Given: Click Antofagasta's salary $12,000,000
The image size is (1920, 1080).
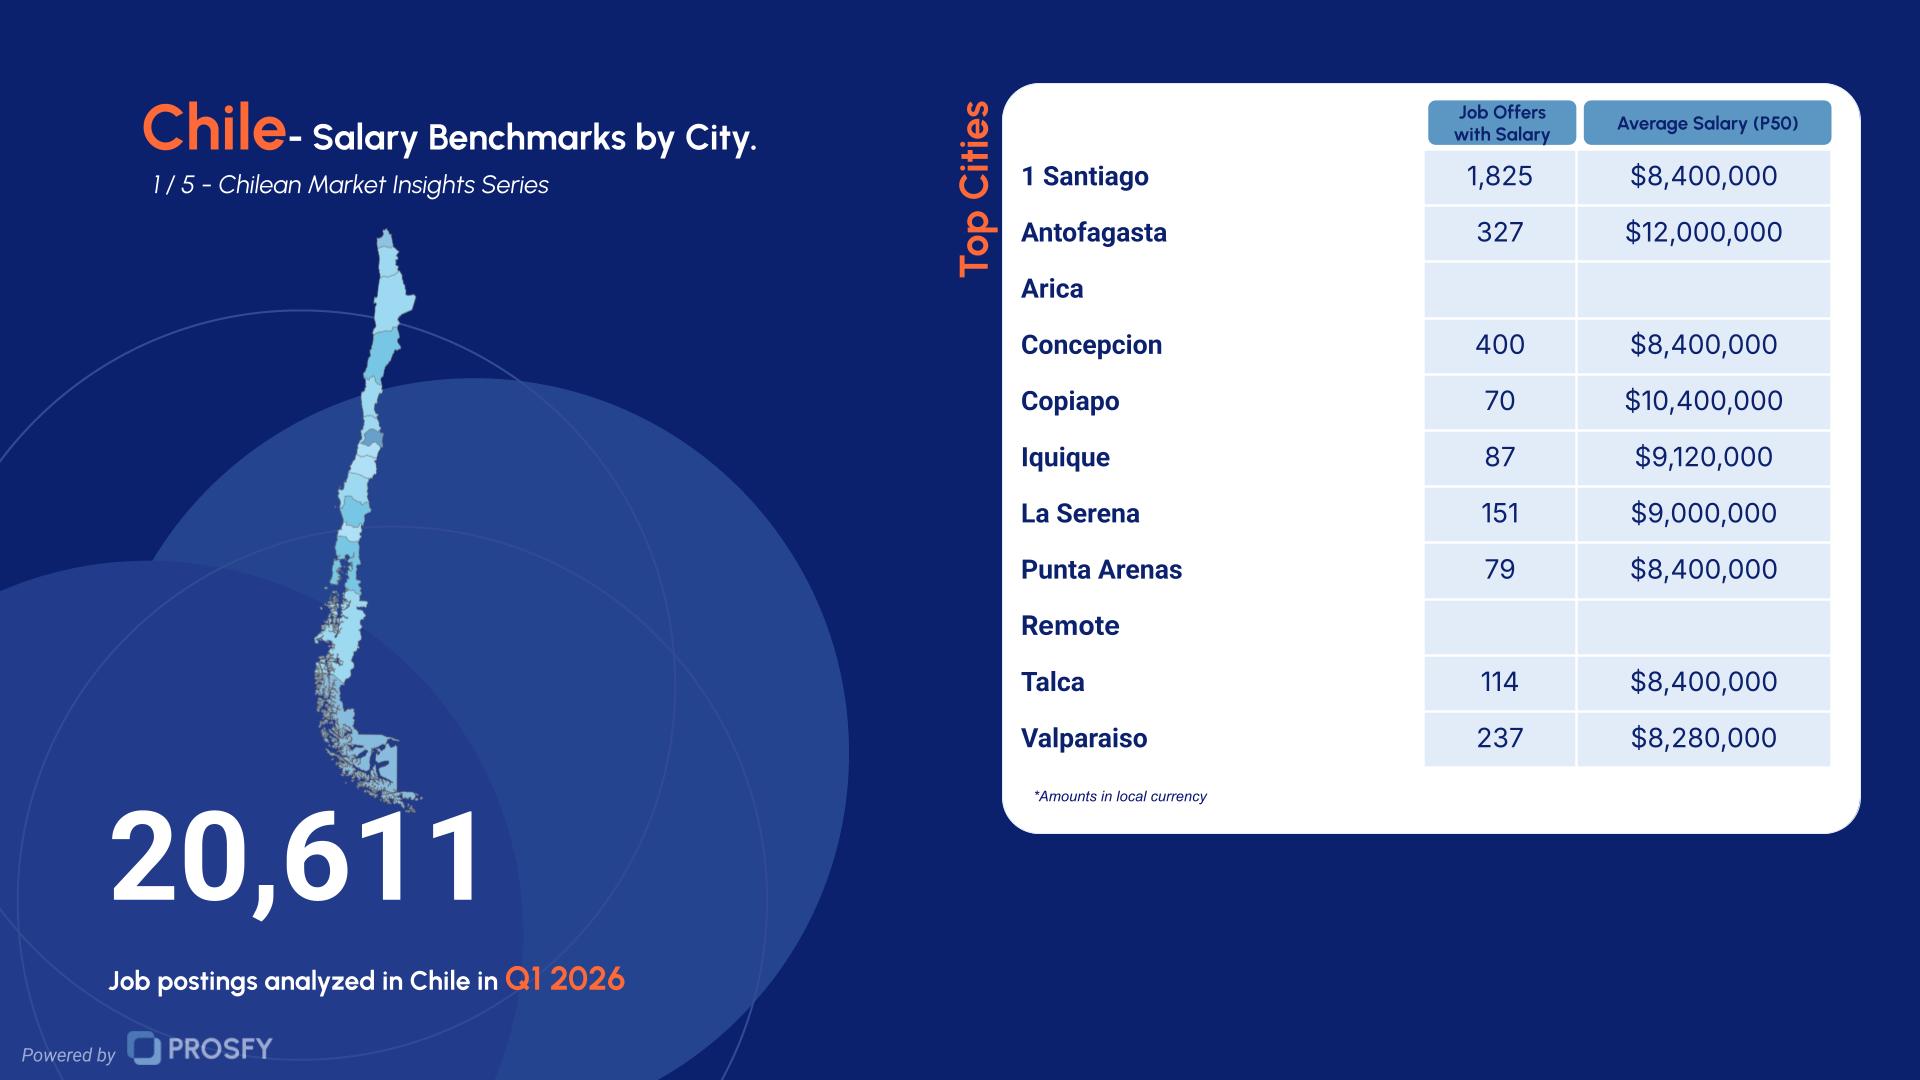Looking at the screenshot, I should 1703,232.
